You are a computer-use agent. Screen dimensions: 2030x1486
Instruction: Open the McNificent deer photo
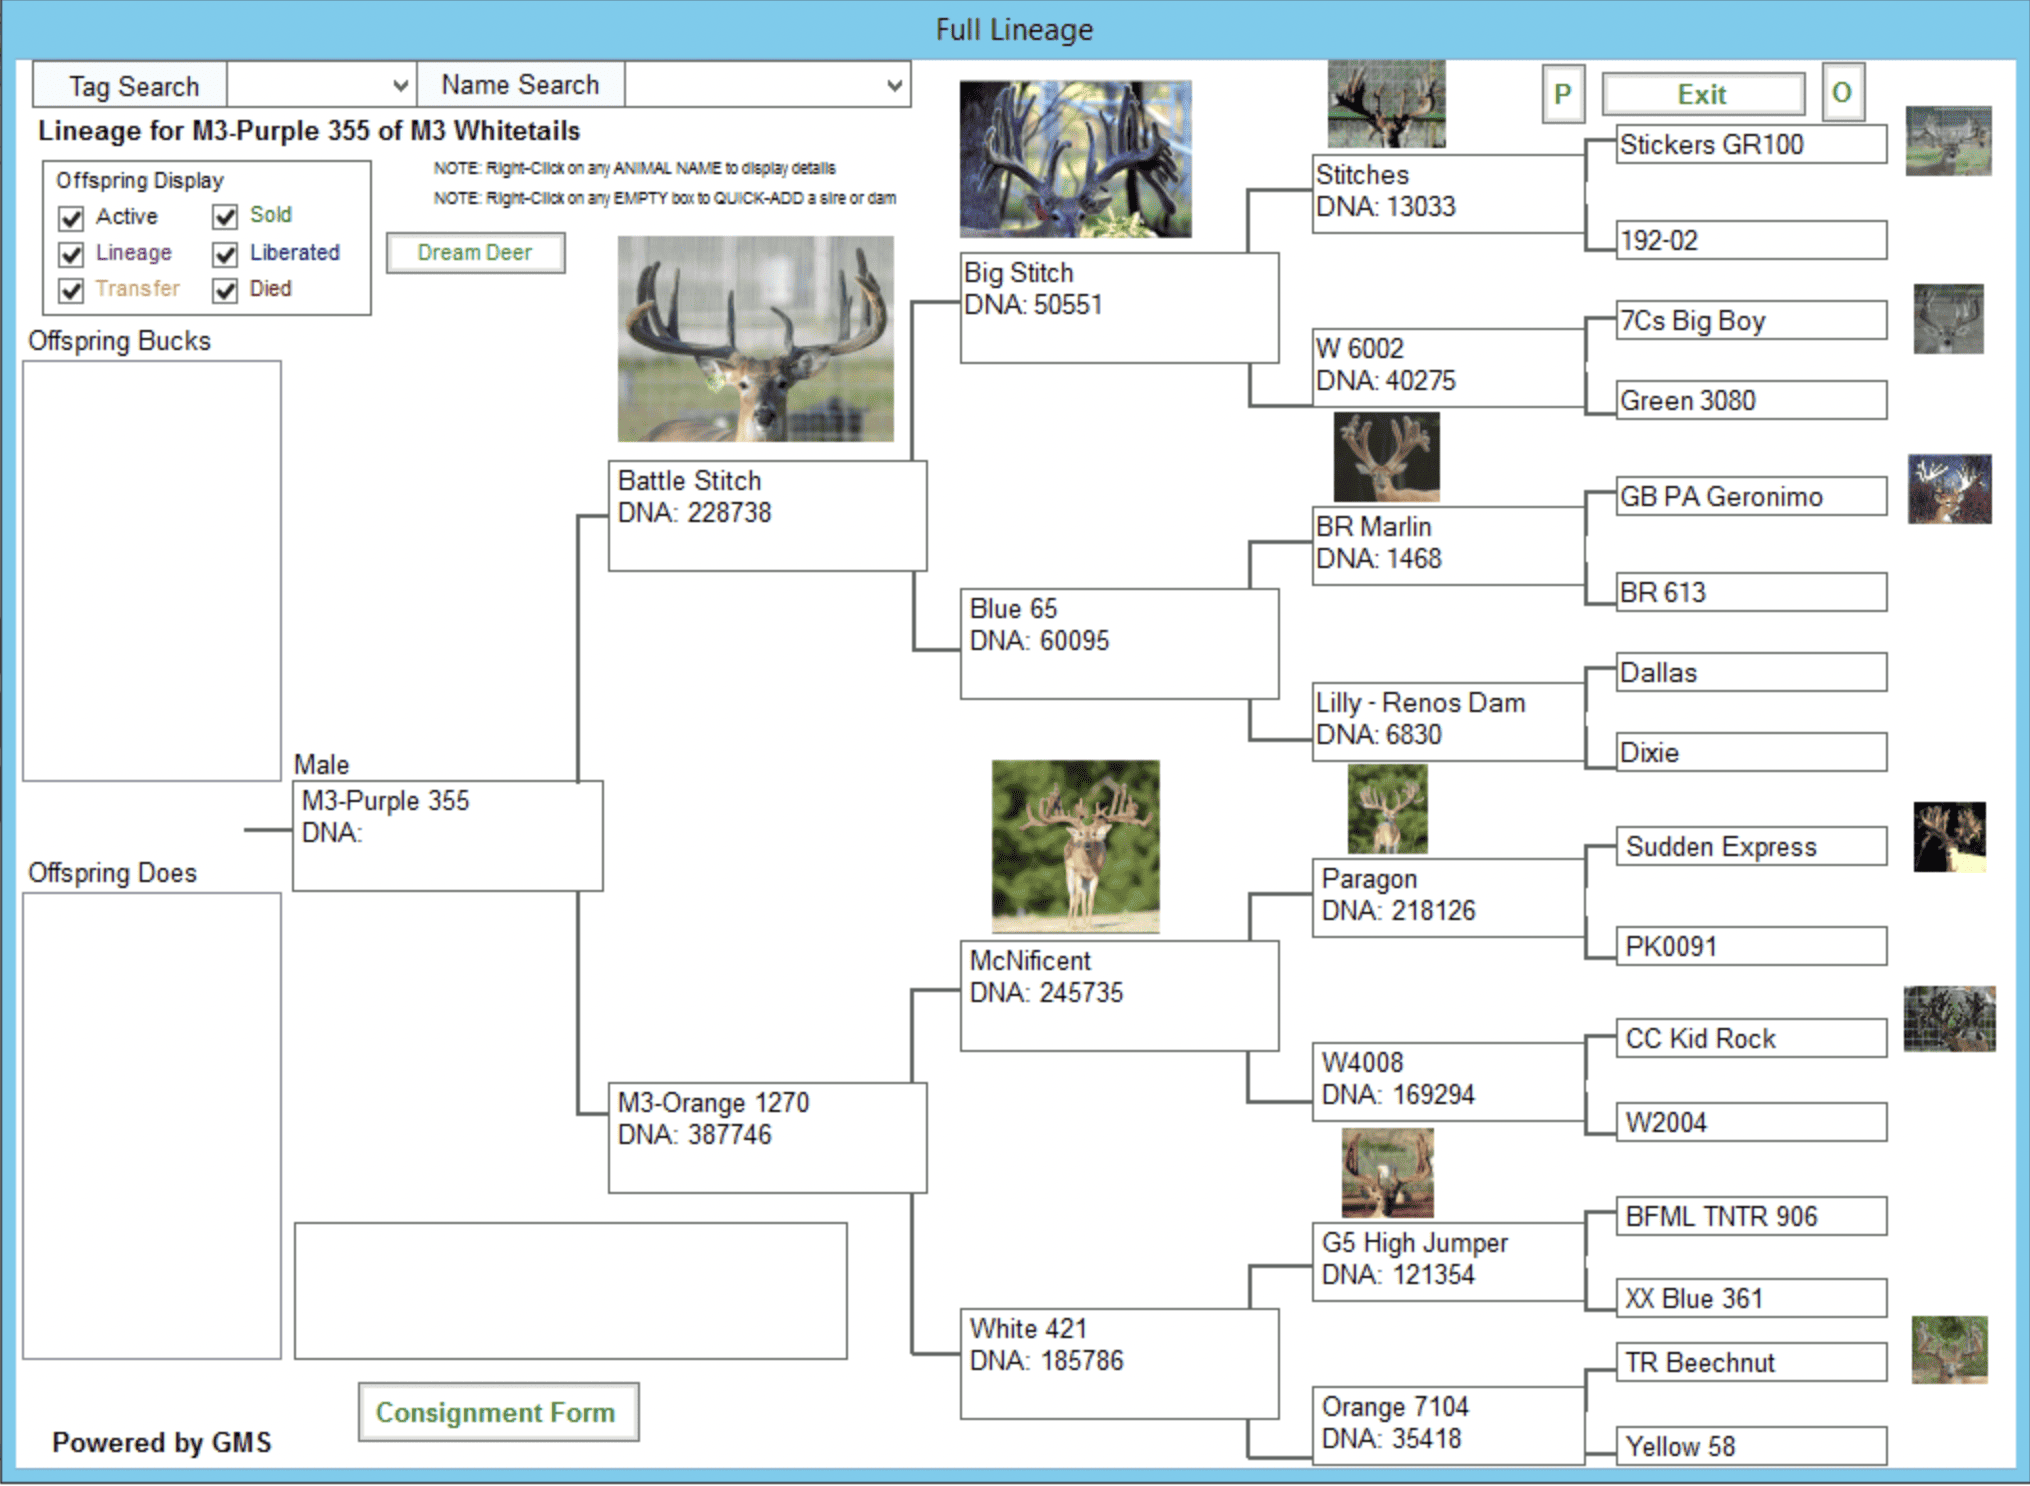point(1075,846)
